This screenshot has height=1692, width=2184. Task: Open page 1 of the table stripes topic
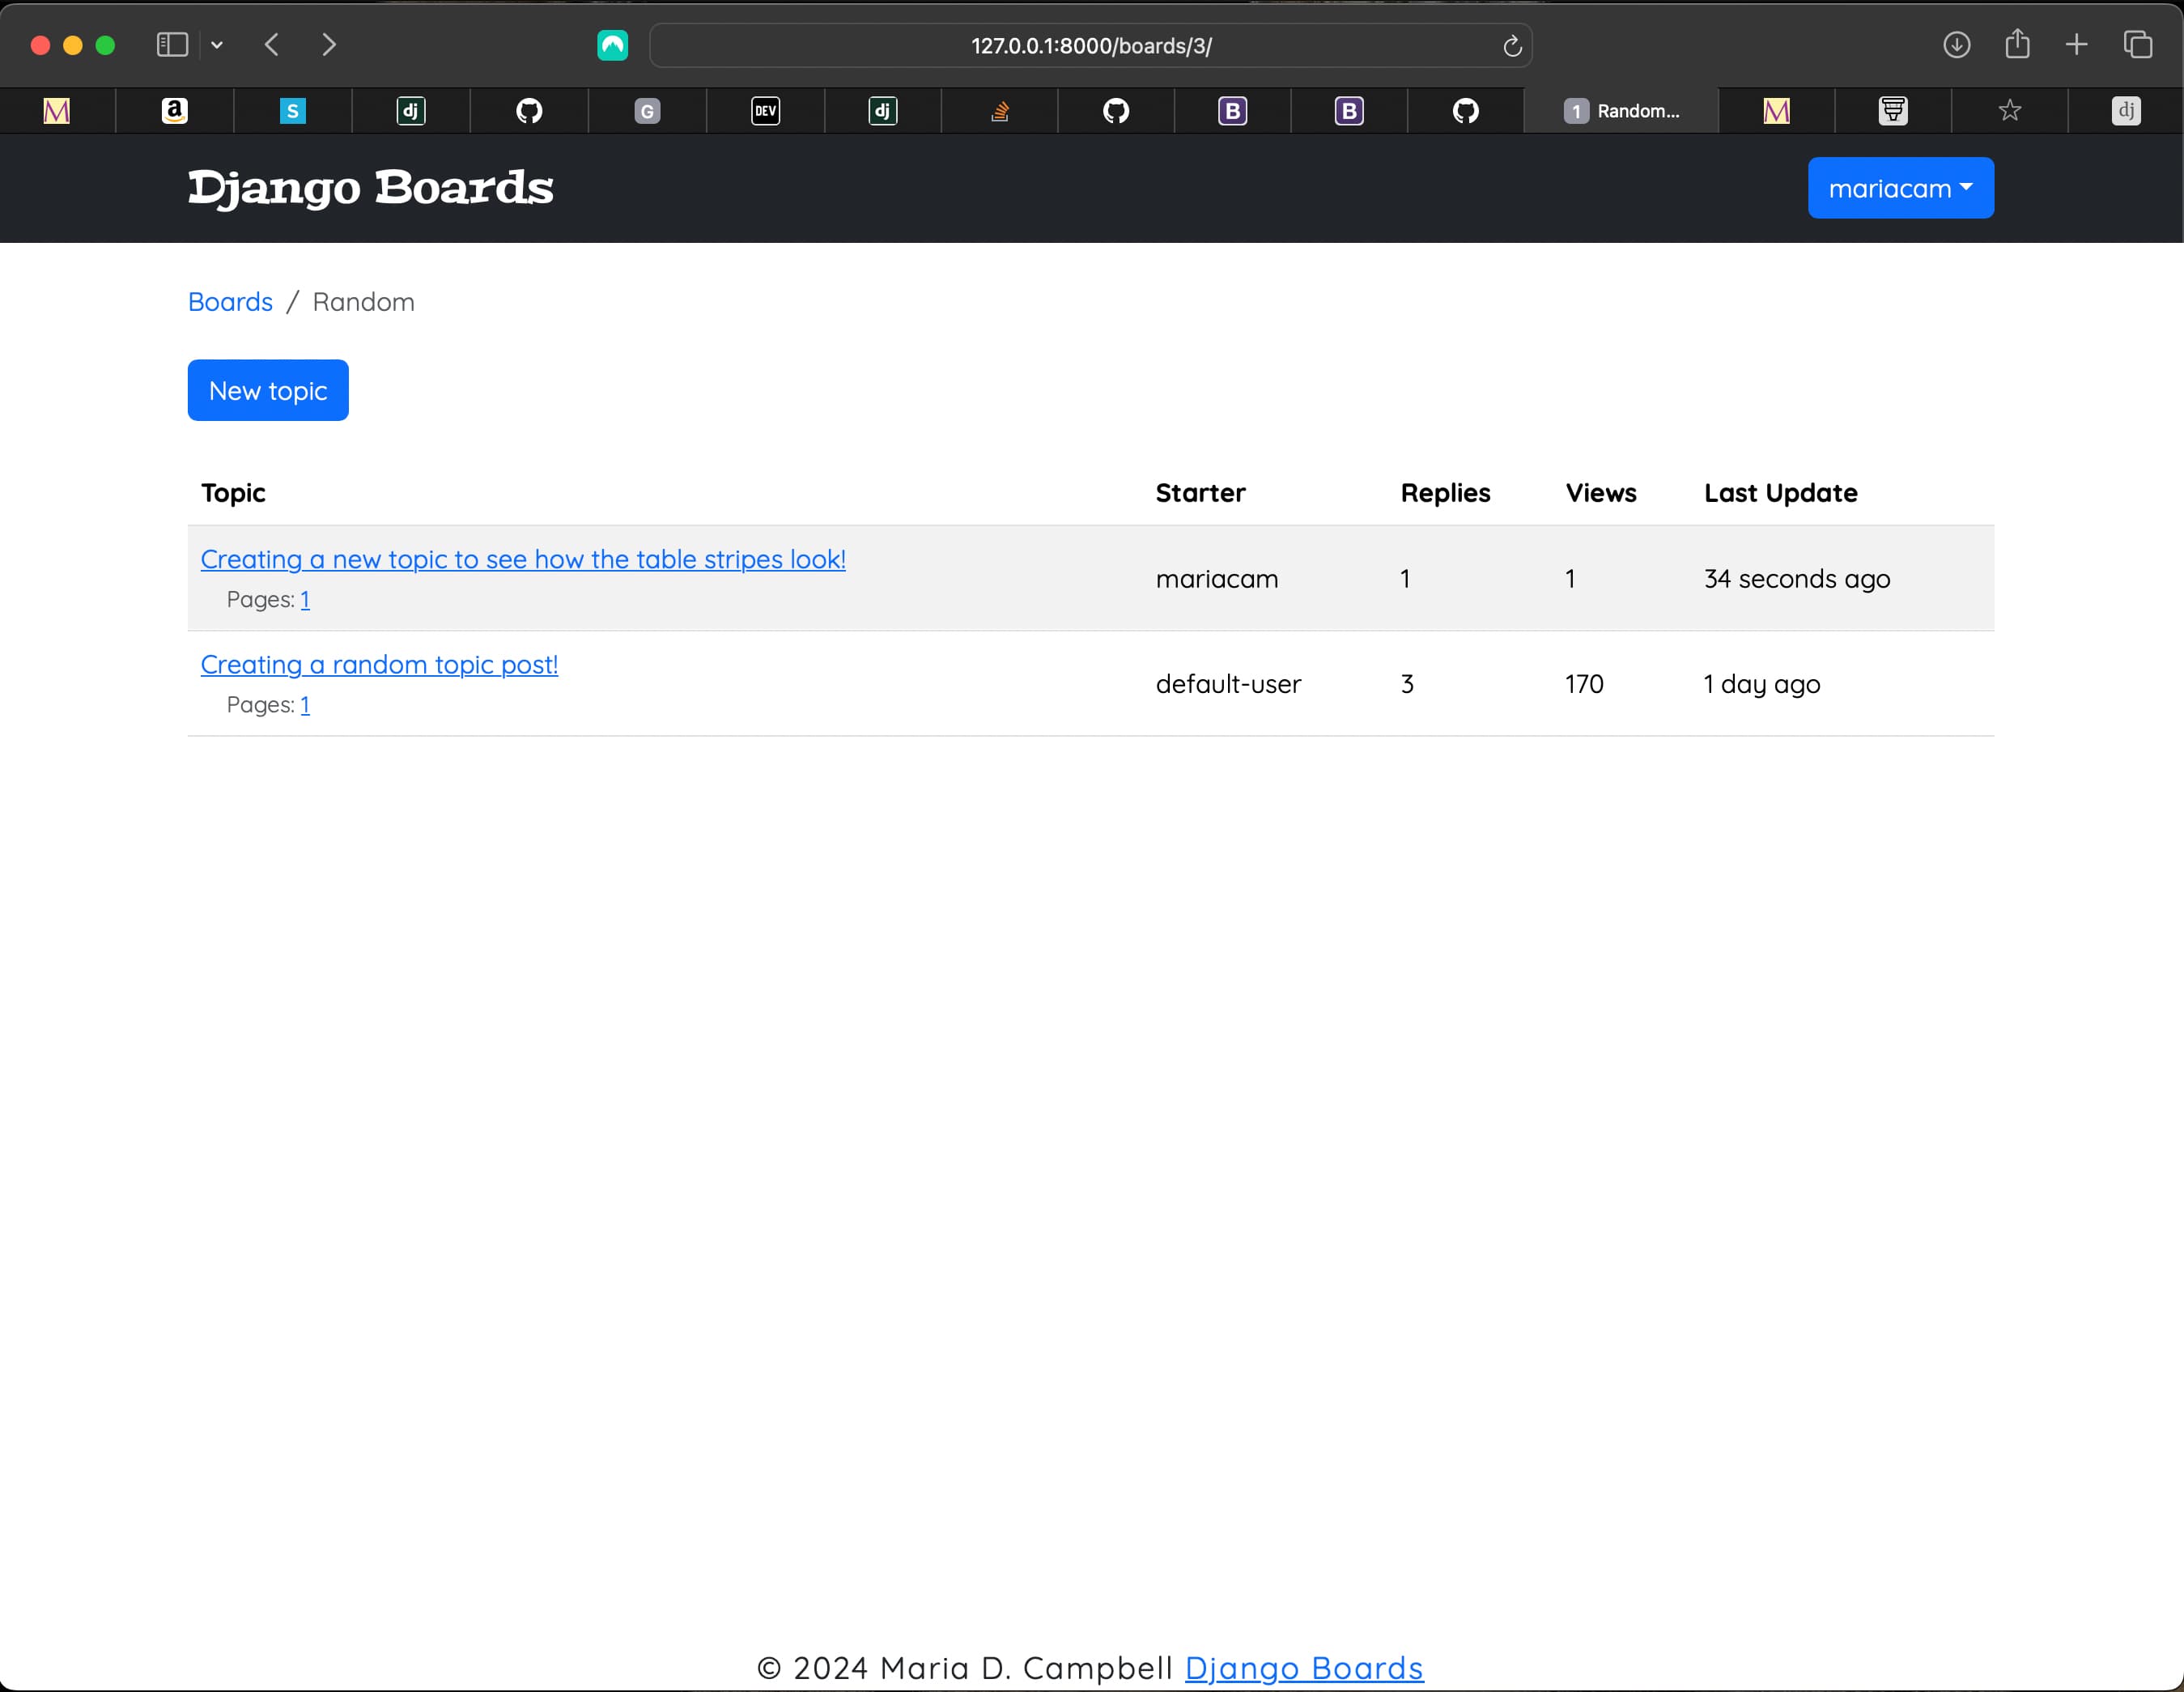[305, 599]
